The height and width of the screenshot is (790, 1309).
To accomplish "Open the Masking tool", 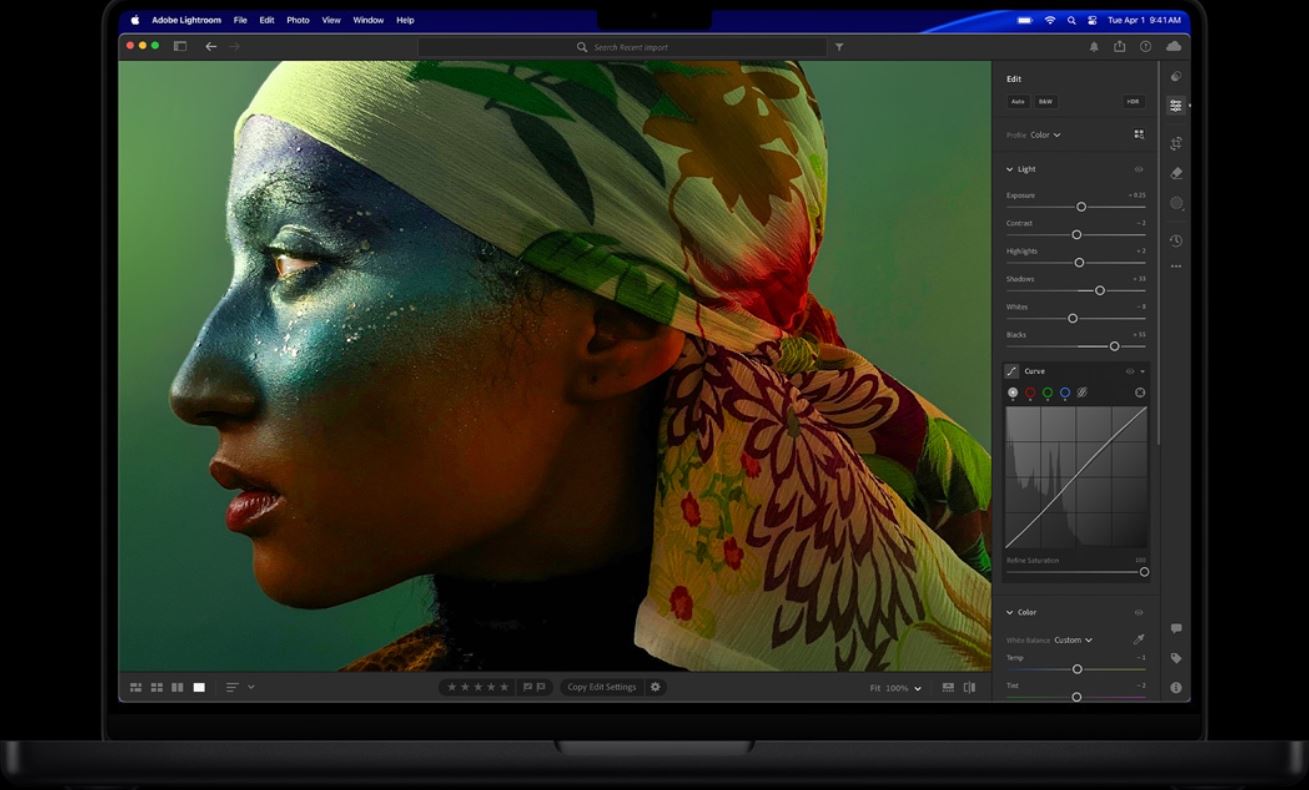I will tap(1176, 203).
